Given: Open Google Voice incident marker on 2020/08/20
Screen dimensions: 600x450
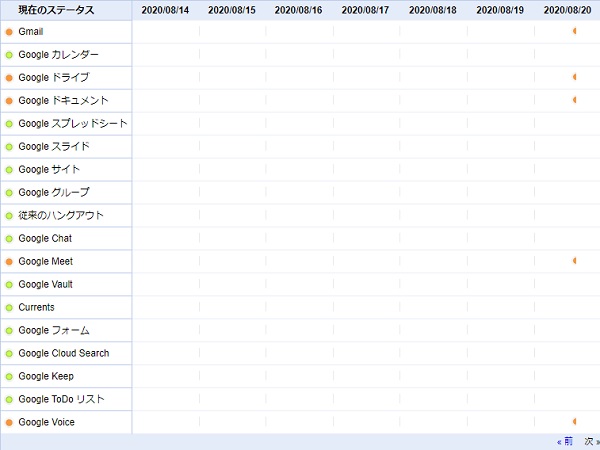Looking at the screenshot, I should [574, 422].
